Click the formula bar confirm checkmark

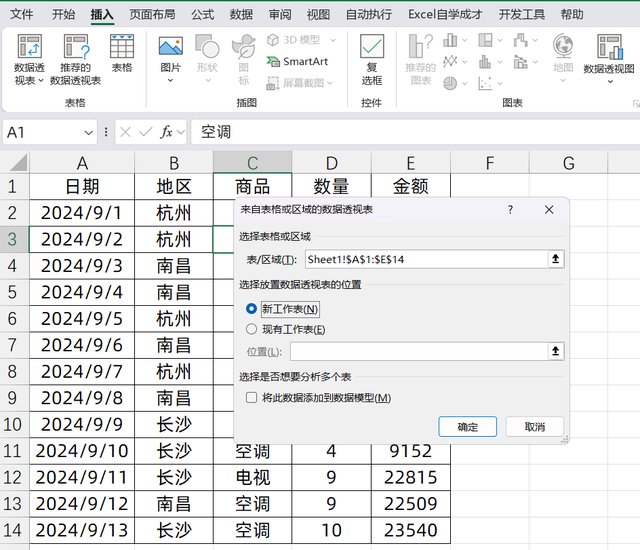[145, 132]
